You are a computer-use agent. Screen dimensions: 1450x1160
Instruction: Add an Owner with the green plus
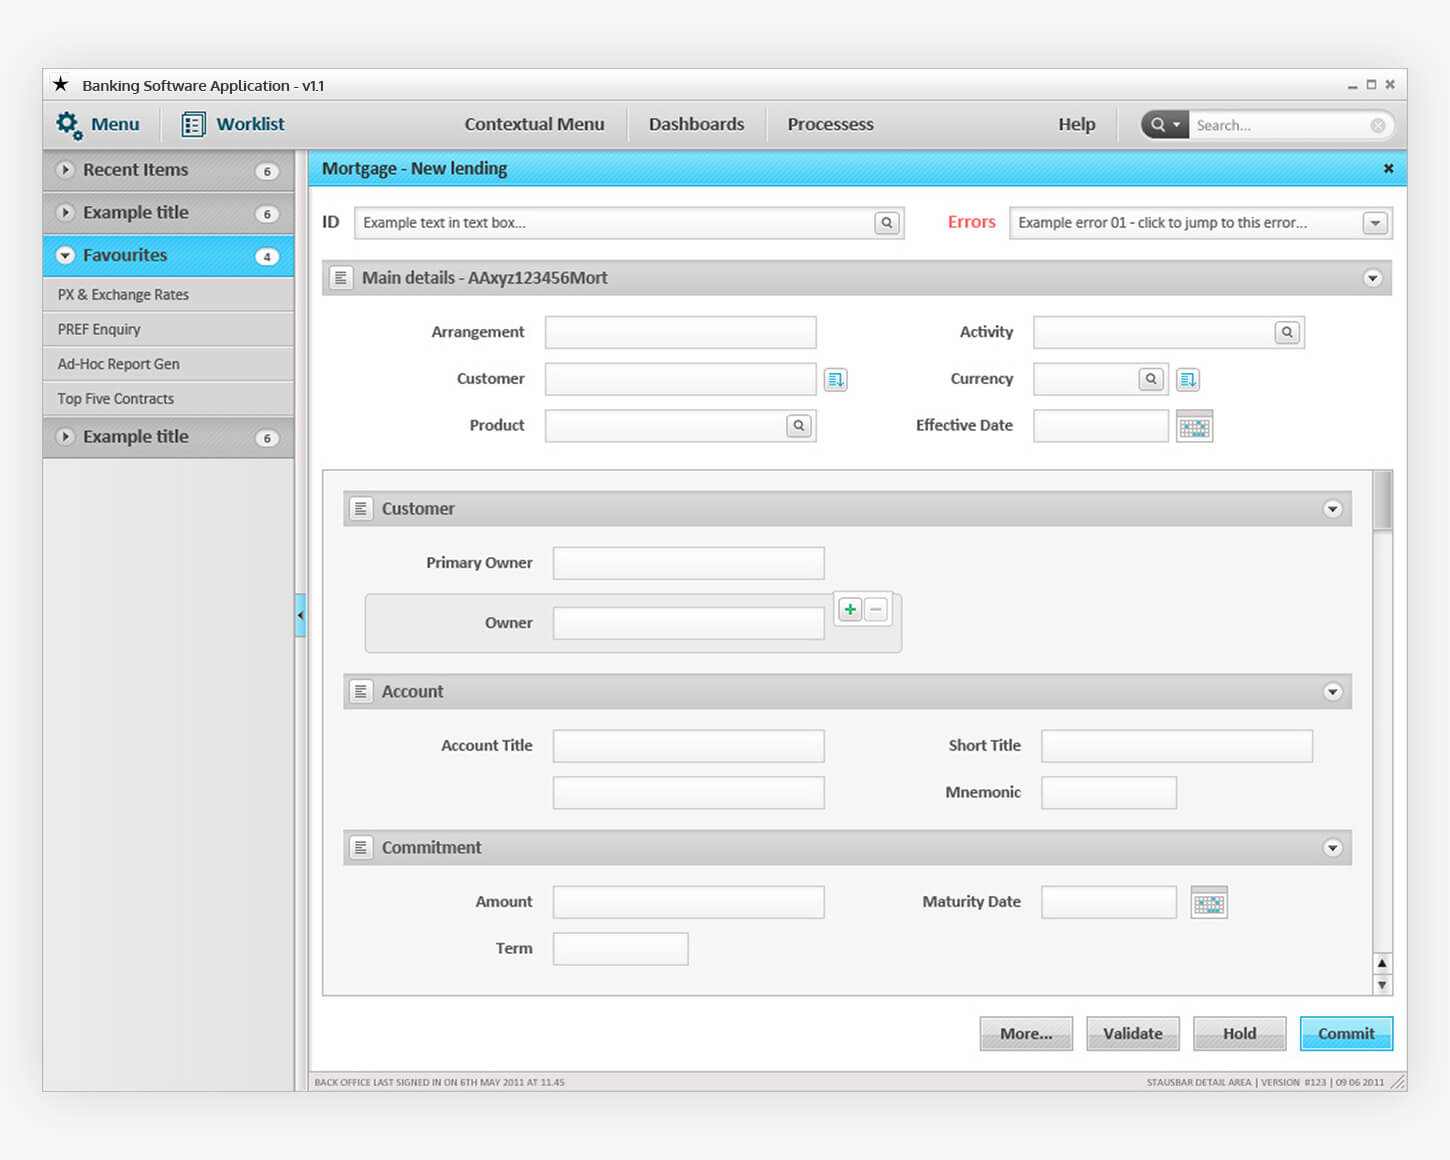click(850, 609)
